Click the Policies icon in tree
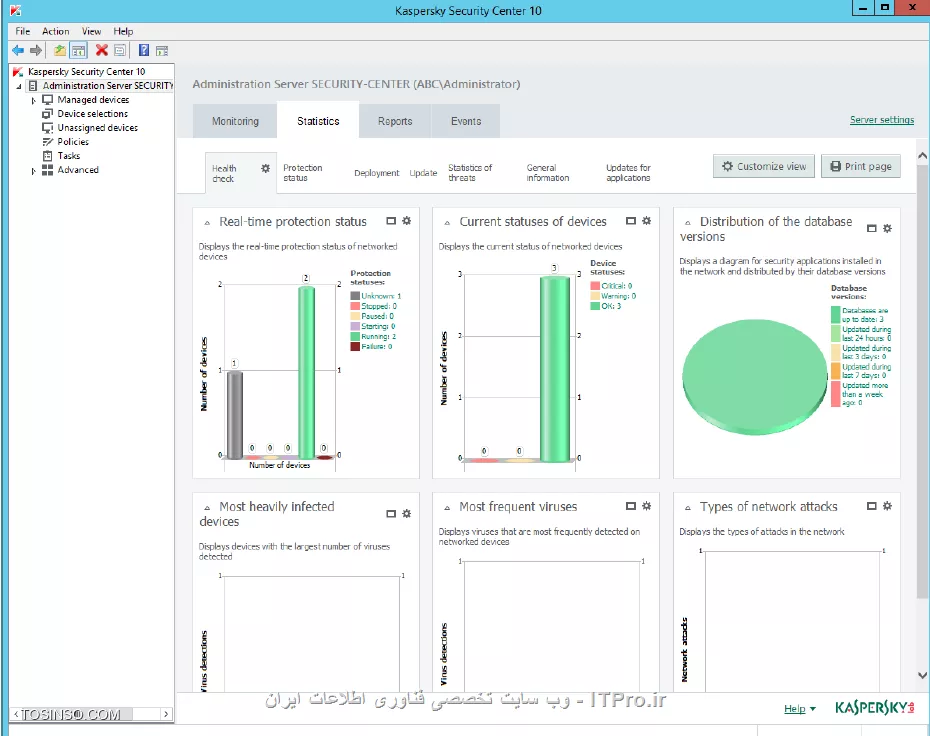Image resolution: width=930 pixels, height=736 pixels. [47, 142]
